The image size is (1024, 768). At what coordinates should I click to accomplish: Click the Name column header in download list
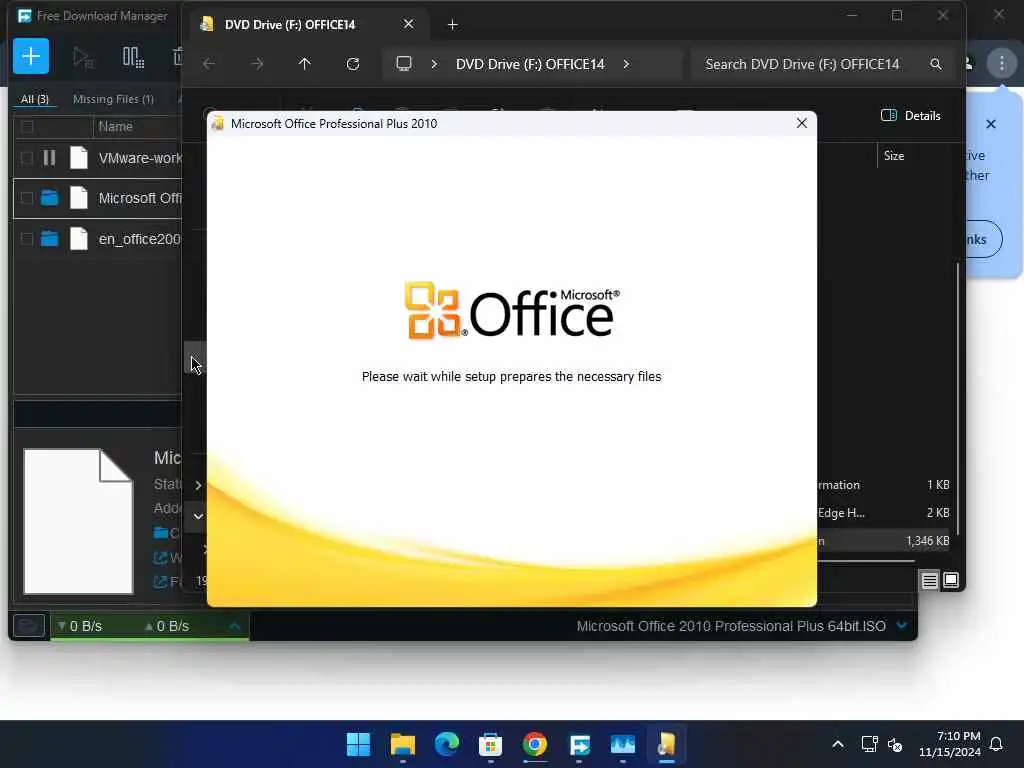click(116, 127)
